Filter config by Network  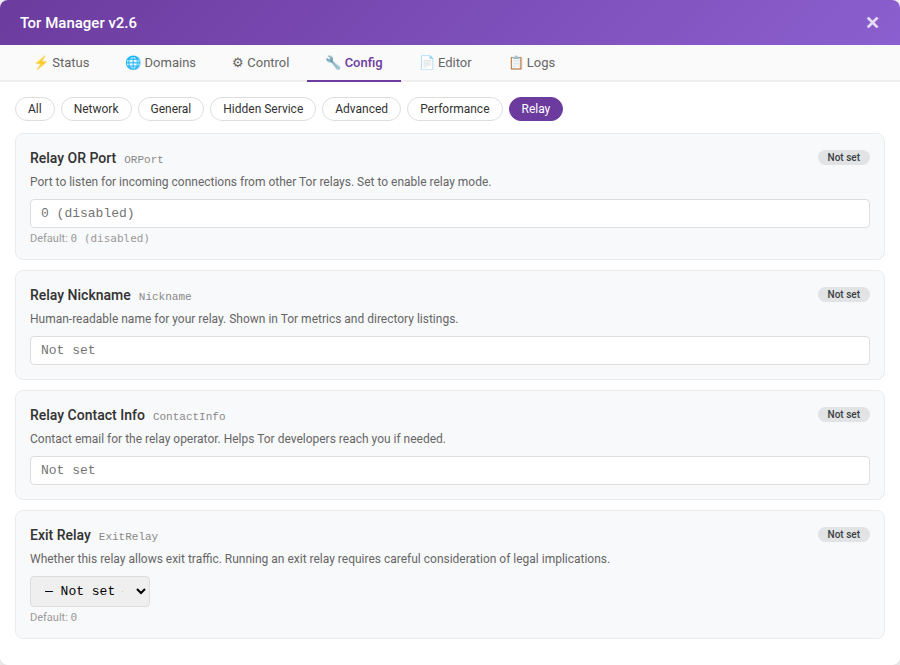pyautogui.click(x=96, y=109)
